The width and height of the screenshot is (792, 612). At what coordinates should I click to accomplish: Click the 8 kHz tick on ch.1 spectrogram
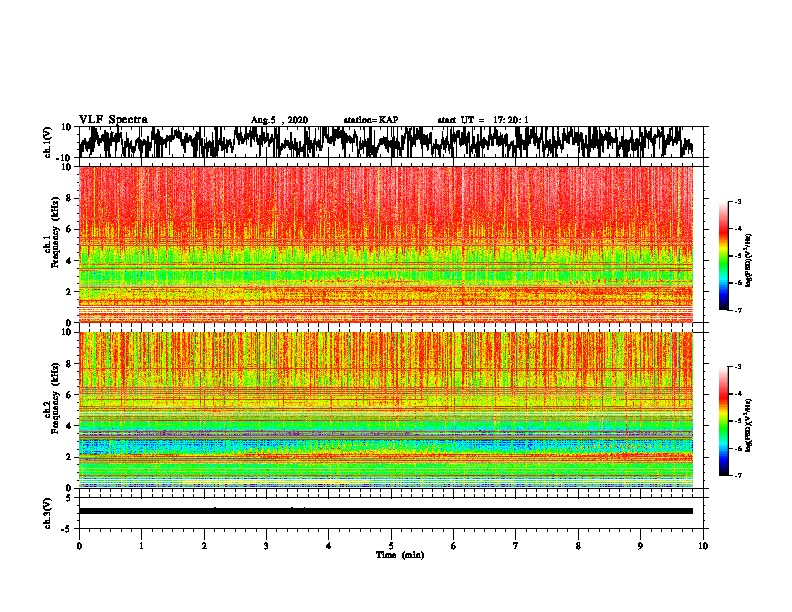(69, 198)
